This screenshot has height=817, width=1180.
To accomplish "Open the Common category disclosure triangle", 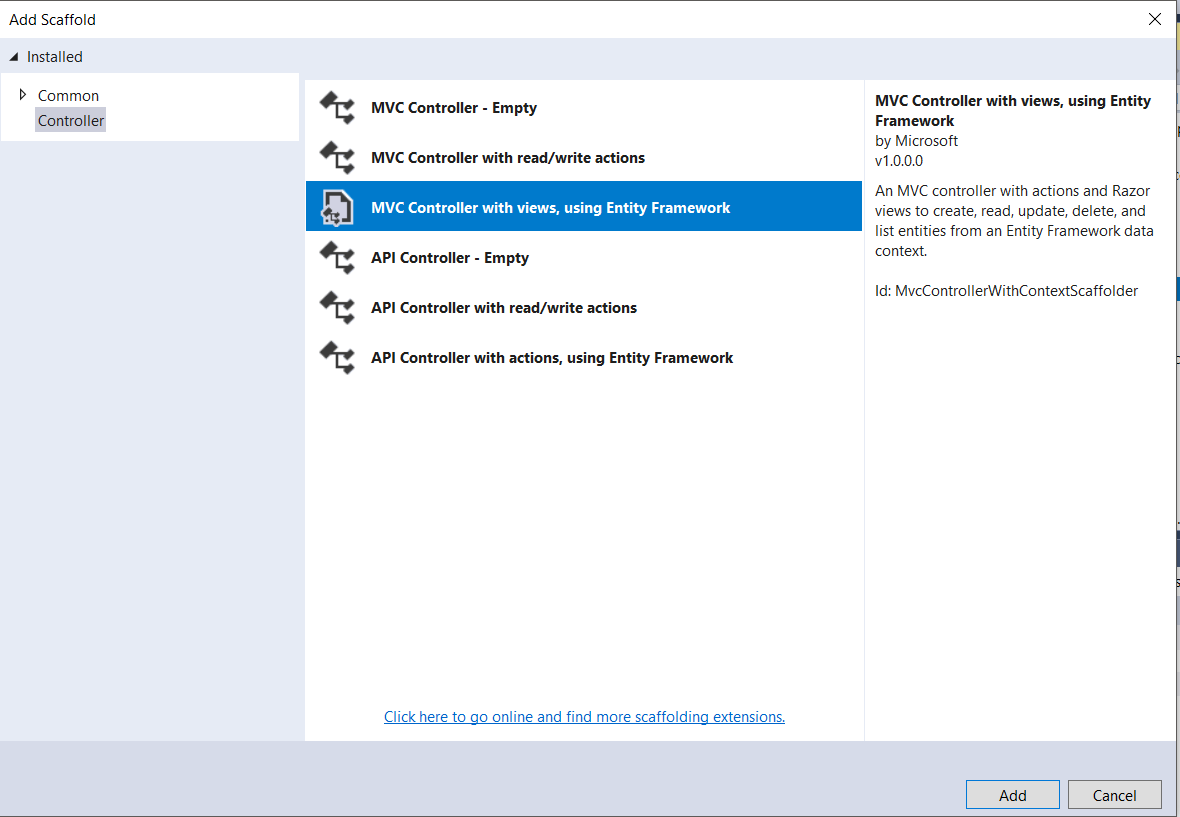I will tap(24, 95).
